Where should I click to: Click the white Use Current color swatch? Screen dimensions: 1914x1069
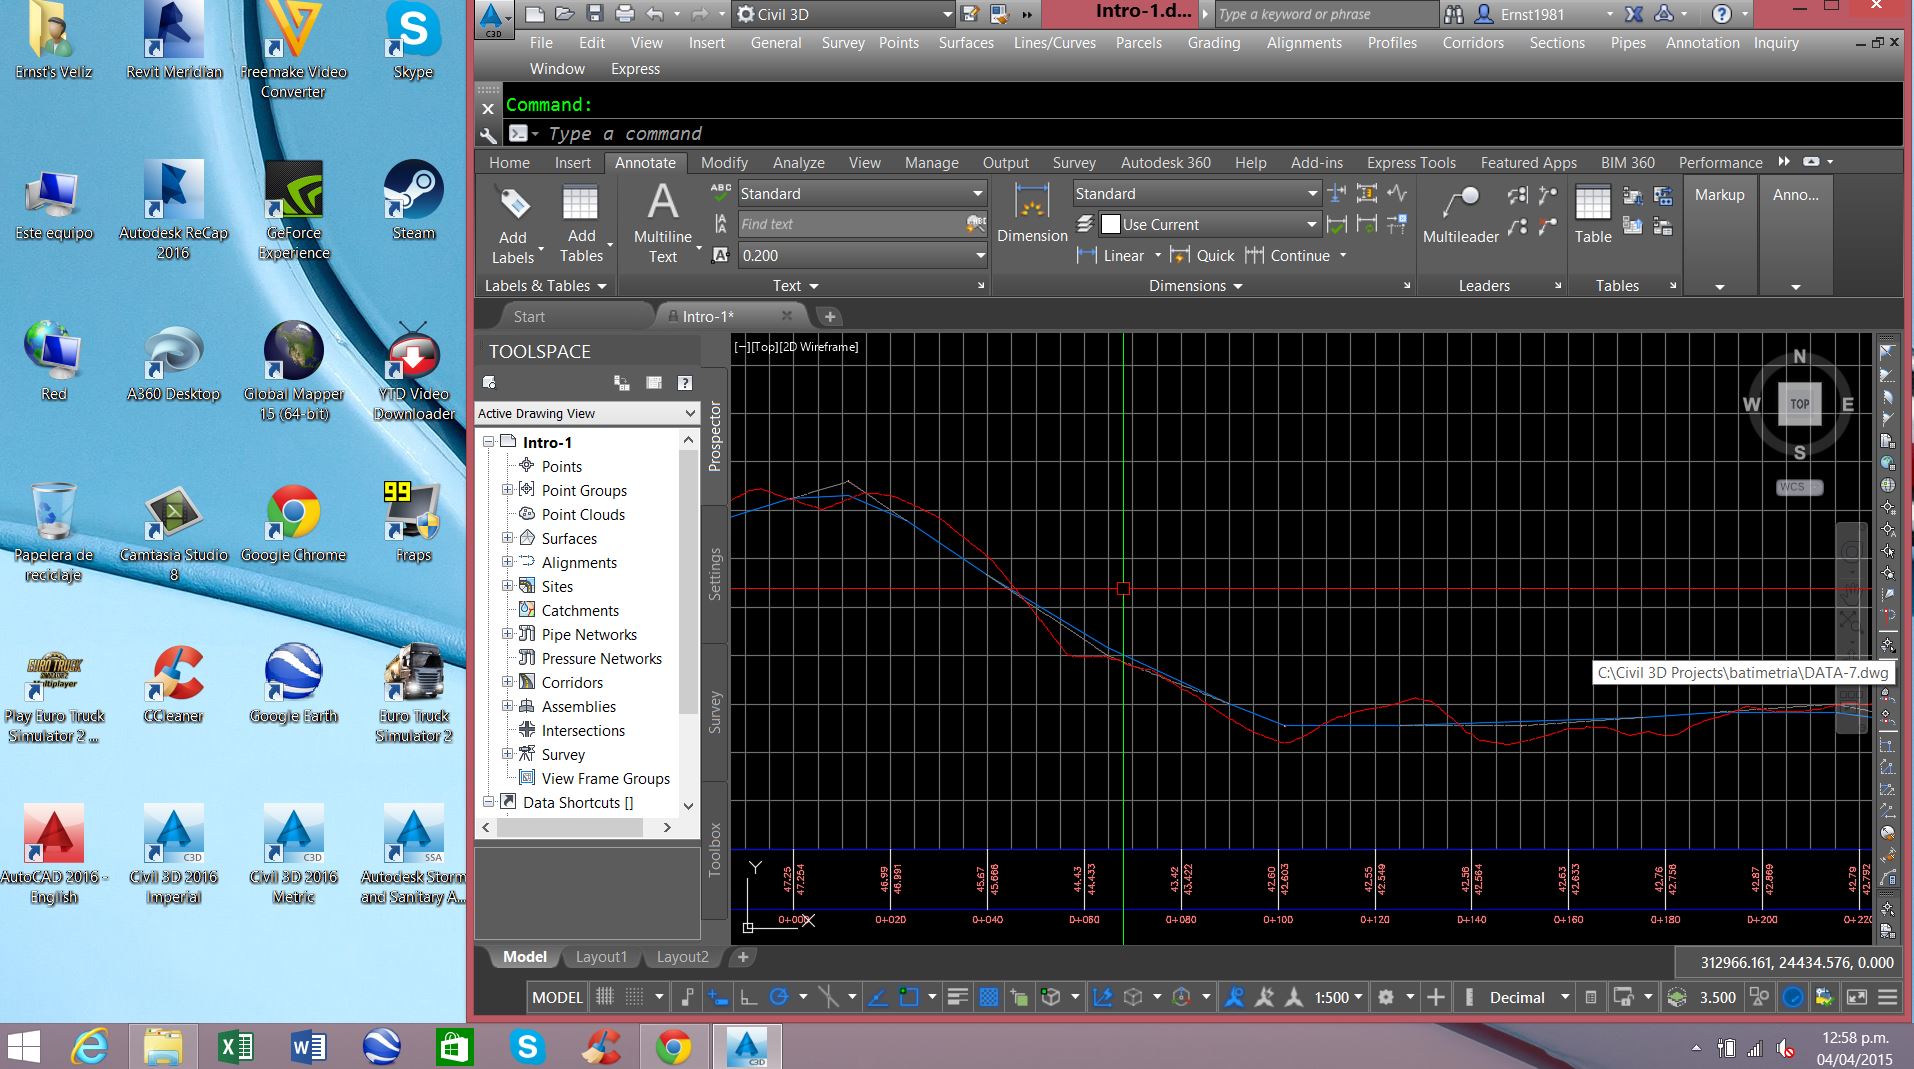click(1110, 224)
